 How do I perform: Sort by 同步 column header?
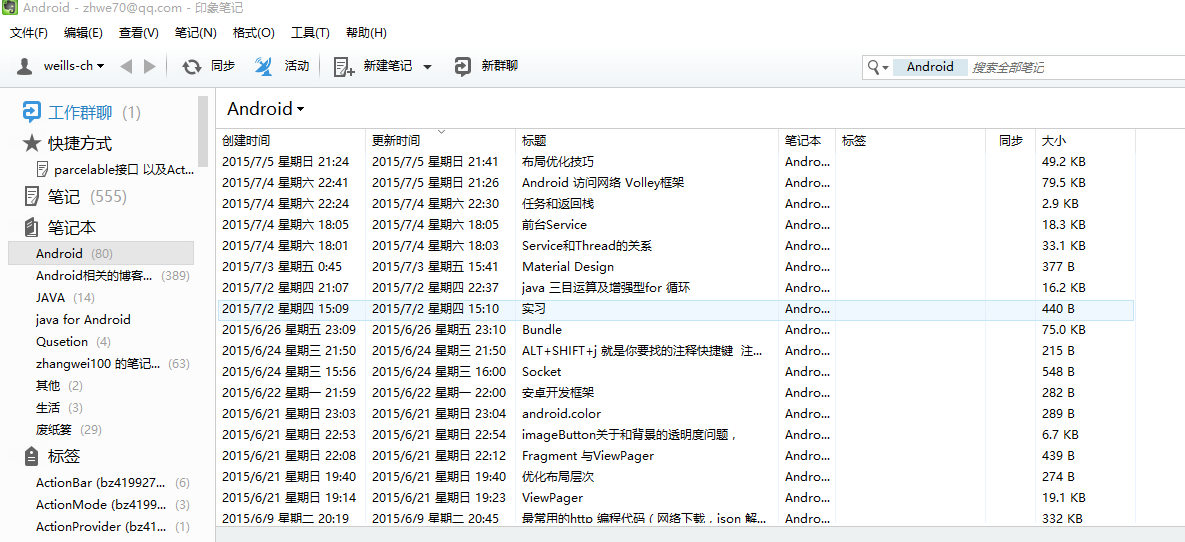coord(1010,141)
